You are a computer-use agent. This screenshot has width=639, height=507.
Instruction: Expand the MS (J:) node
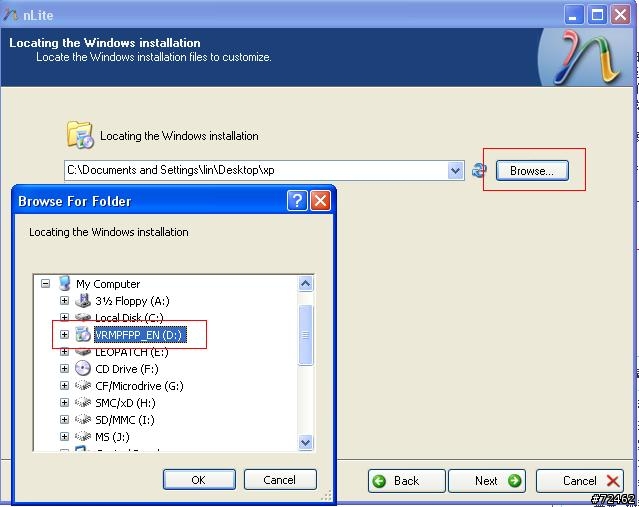click(64, 436)
